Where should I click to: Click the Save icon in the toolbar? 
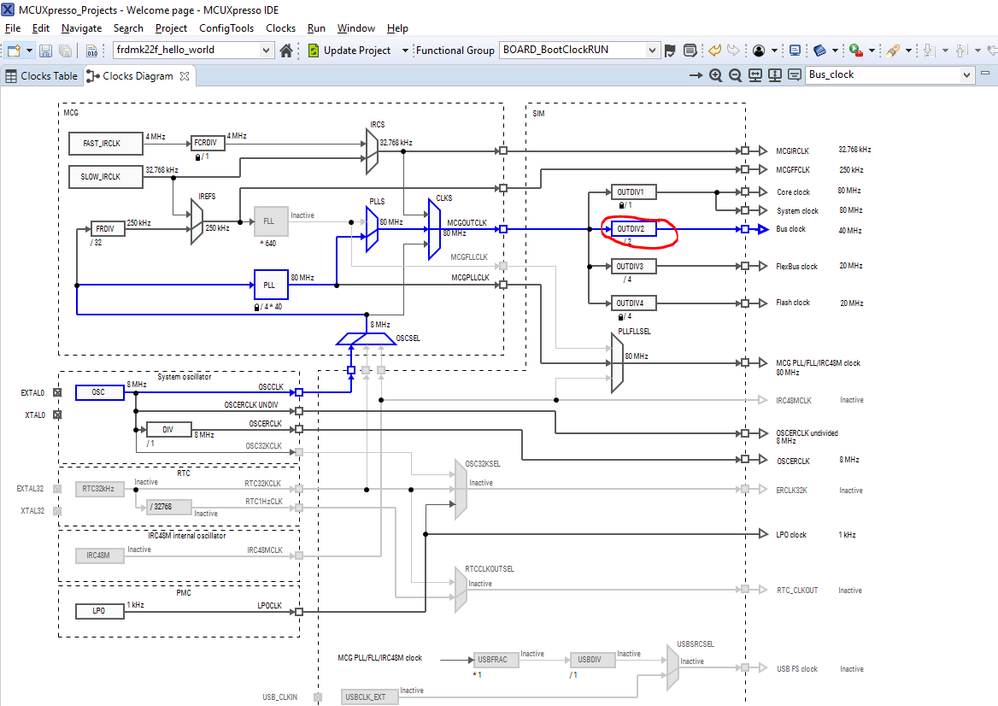click(45, 50)
